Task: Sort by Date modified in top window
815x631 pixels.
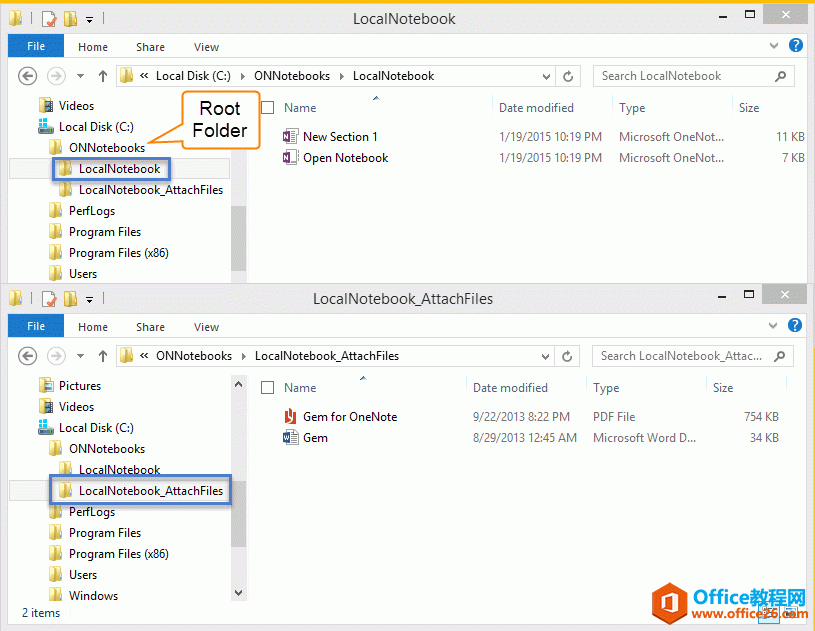Action: tap(536, 108)
